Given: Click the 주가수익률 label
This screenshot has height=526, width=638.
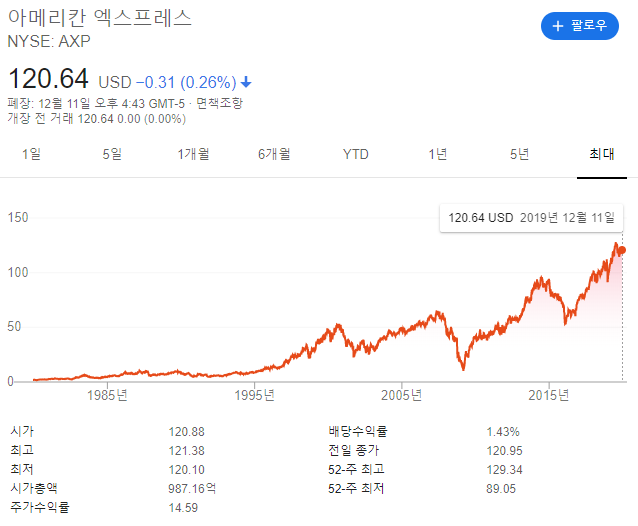Looking at the screenshot, I should (x=40, y=507).
